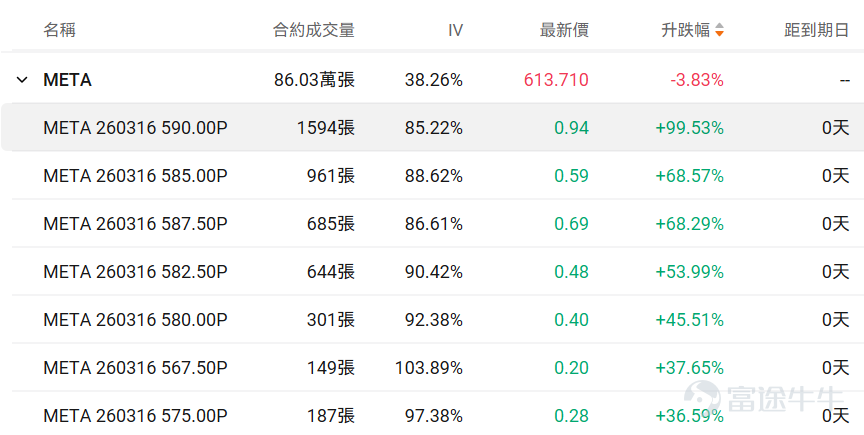Click 0天 expiry in 582.50P row
This screenshot has height=435, width=864.
pos(836,272)
